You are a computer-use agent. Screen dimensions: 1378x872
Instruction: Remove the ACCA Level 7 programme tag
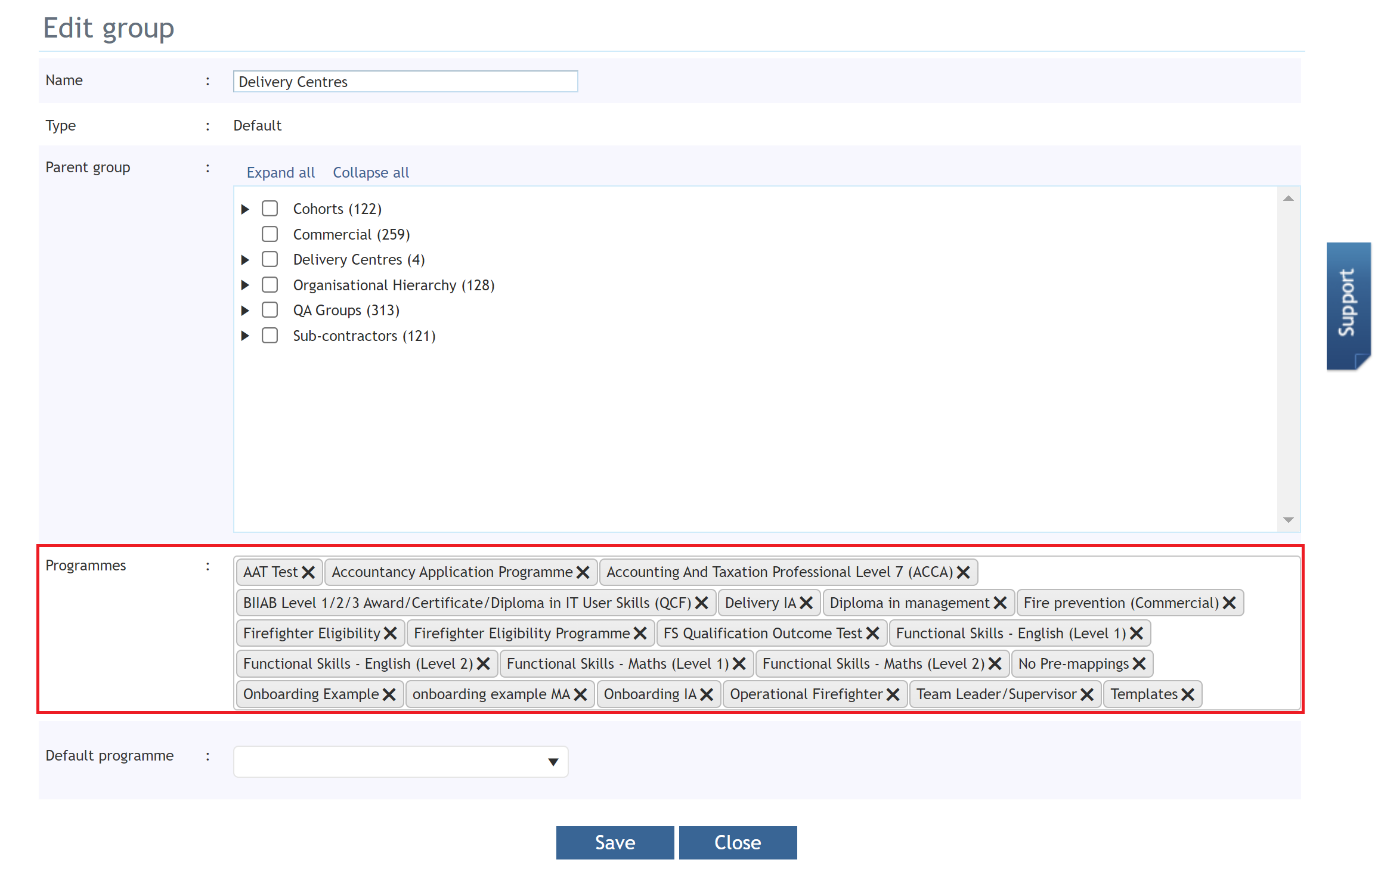[x=963, y=572]
